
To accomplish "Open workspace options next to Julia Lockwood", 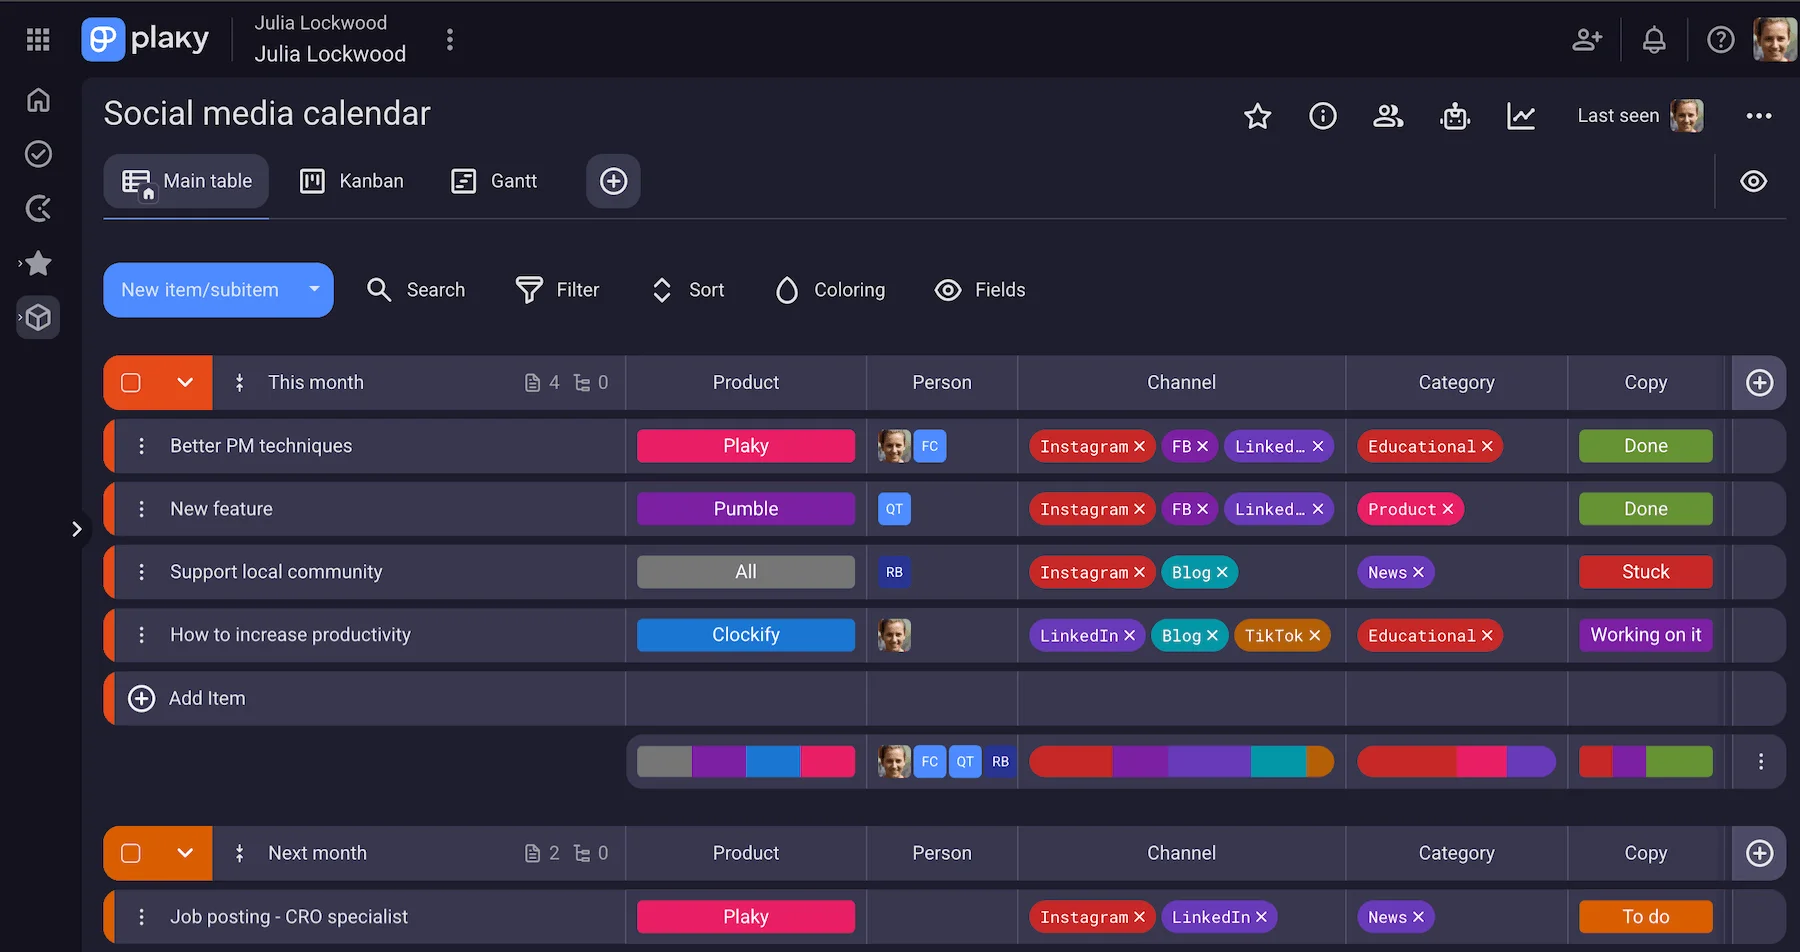I will (450, 39).
